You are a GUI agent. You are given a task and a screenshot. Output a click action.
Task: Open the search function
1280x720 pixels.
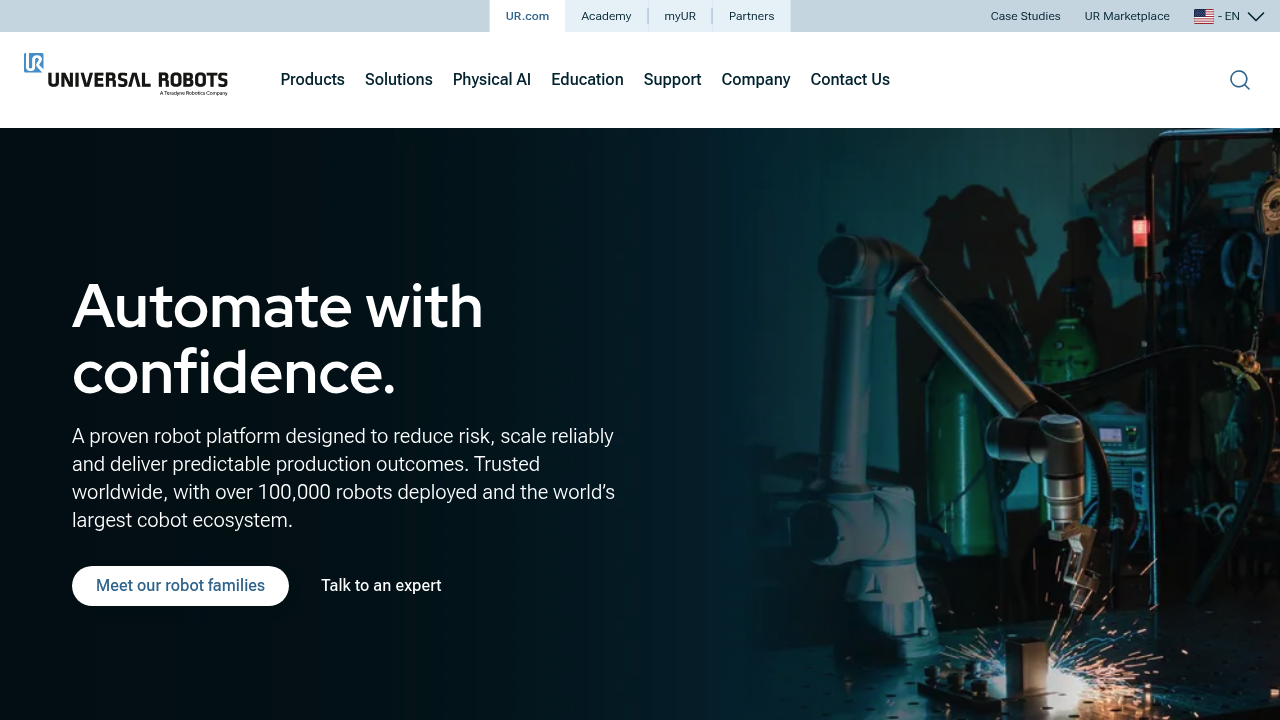(x=1239, y=79)
